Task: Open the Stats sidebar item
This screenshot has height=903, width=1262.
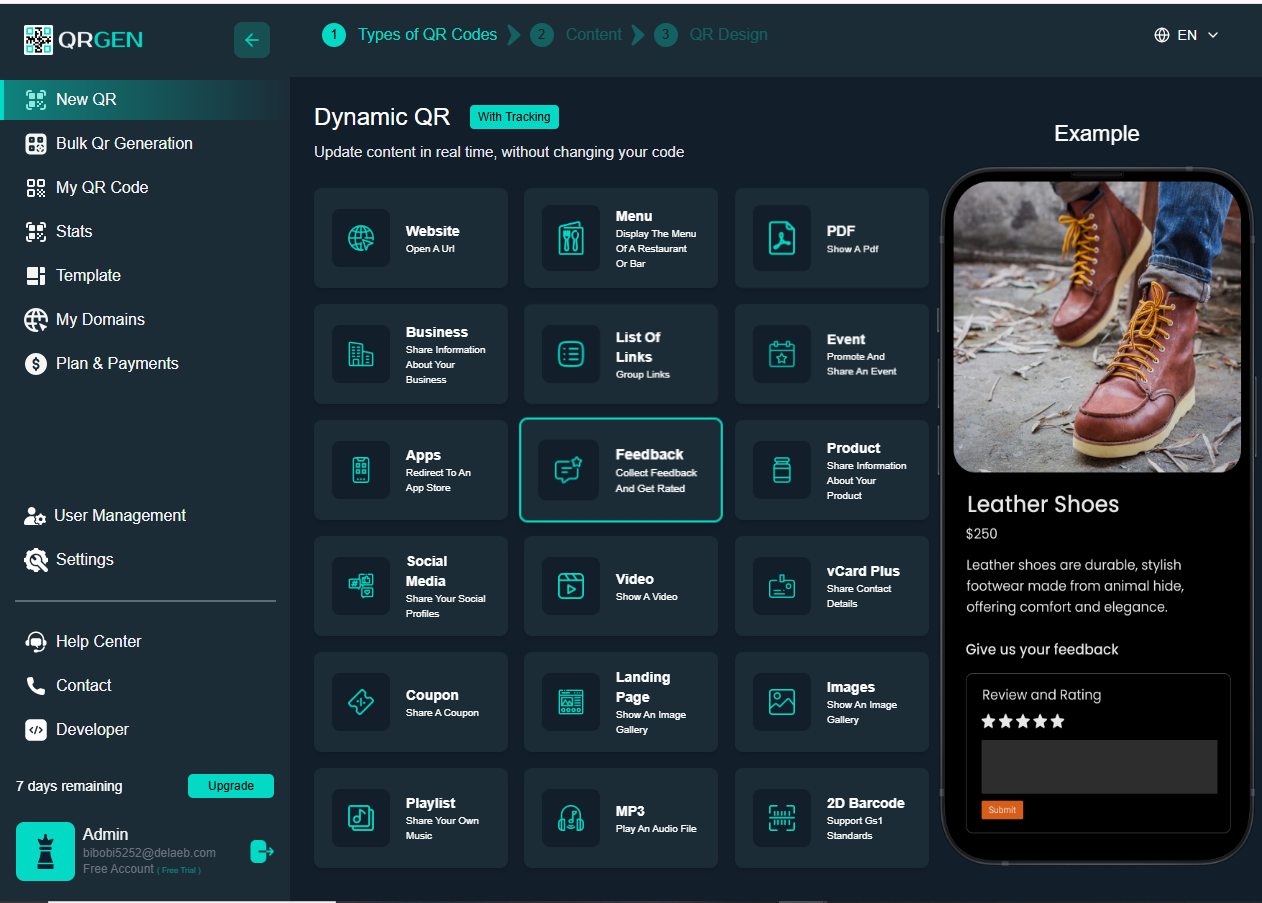Action: click(x=74, y=232)
